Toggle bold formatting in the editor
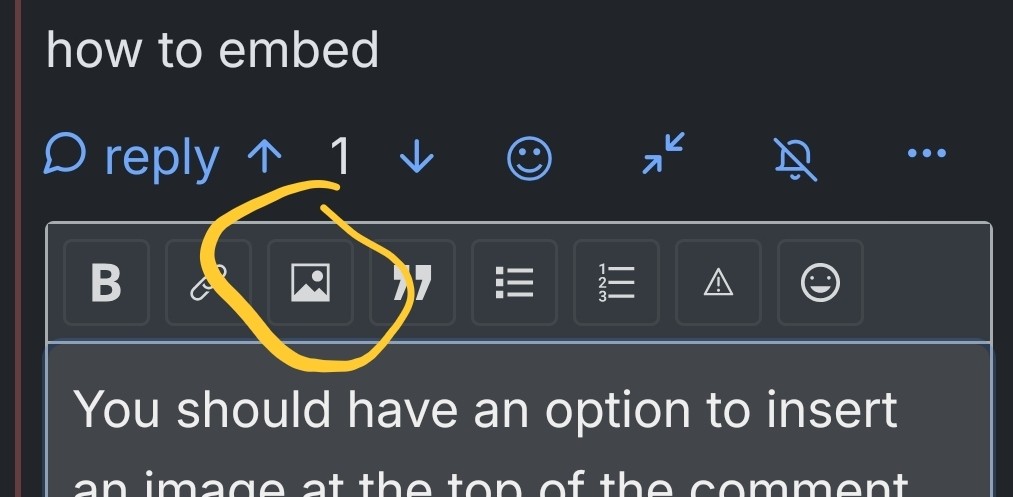Viewport: 1013px width, 497px height. pos(107,282)
